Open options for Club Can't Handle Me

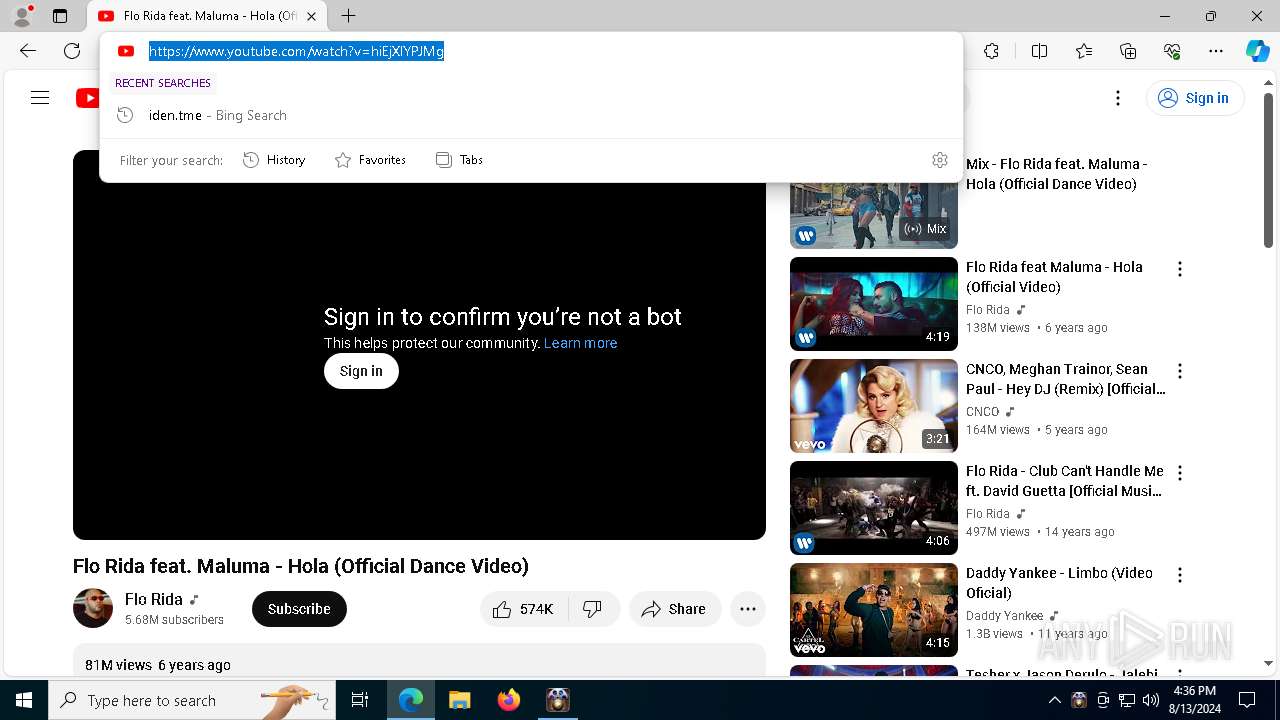click(1180, 473)
